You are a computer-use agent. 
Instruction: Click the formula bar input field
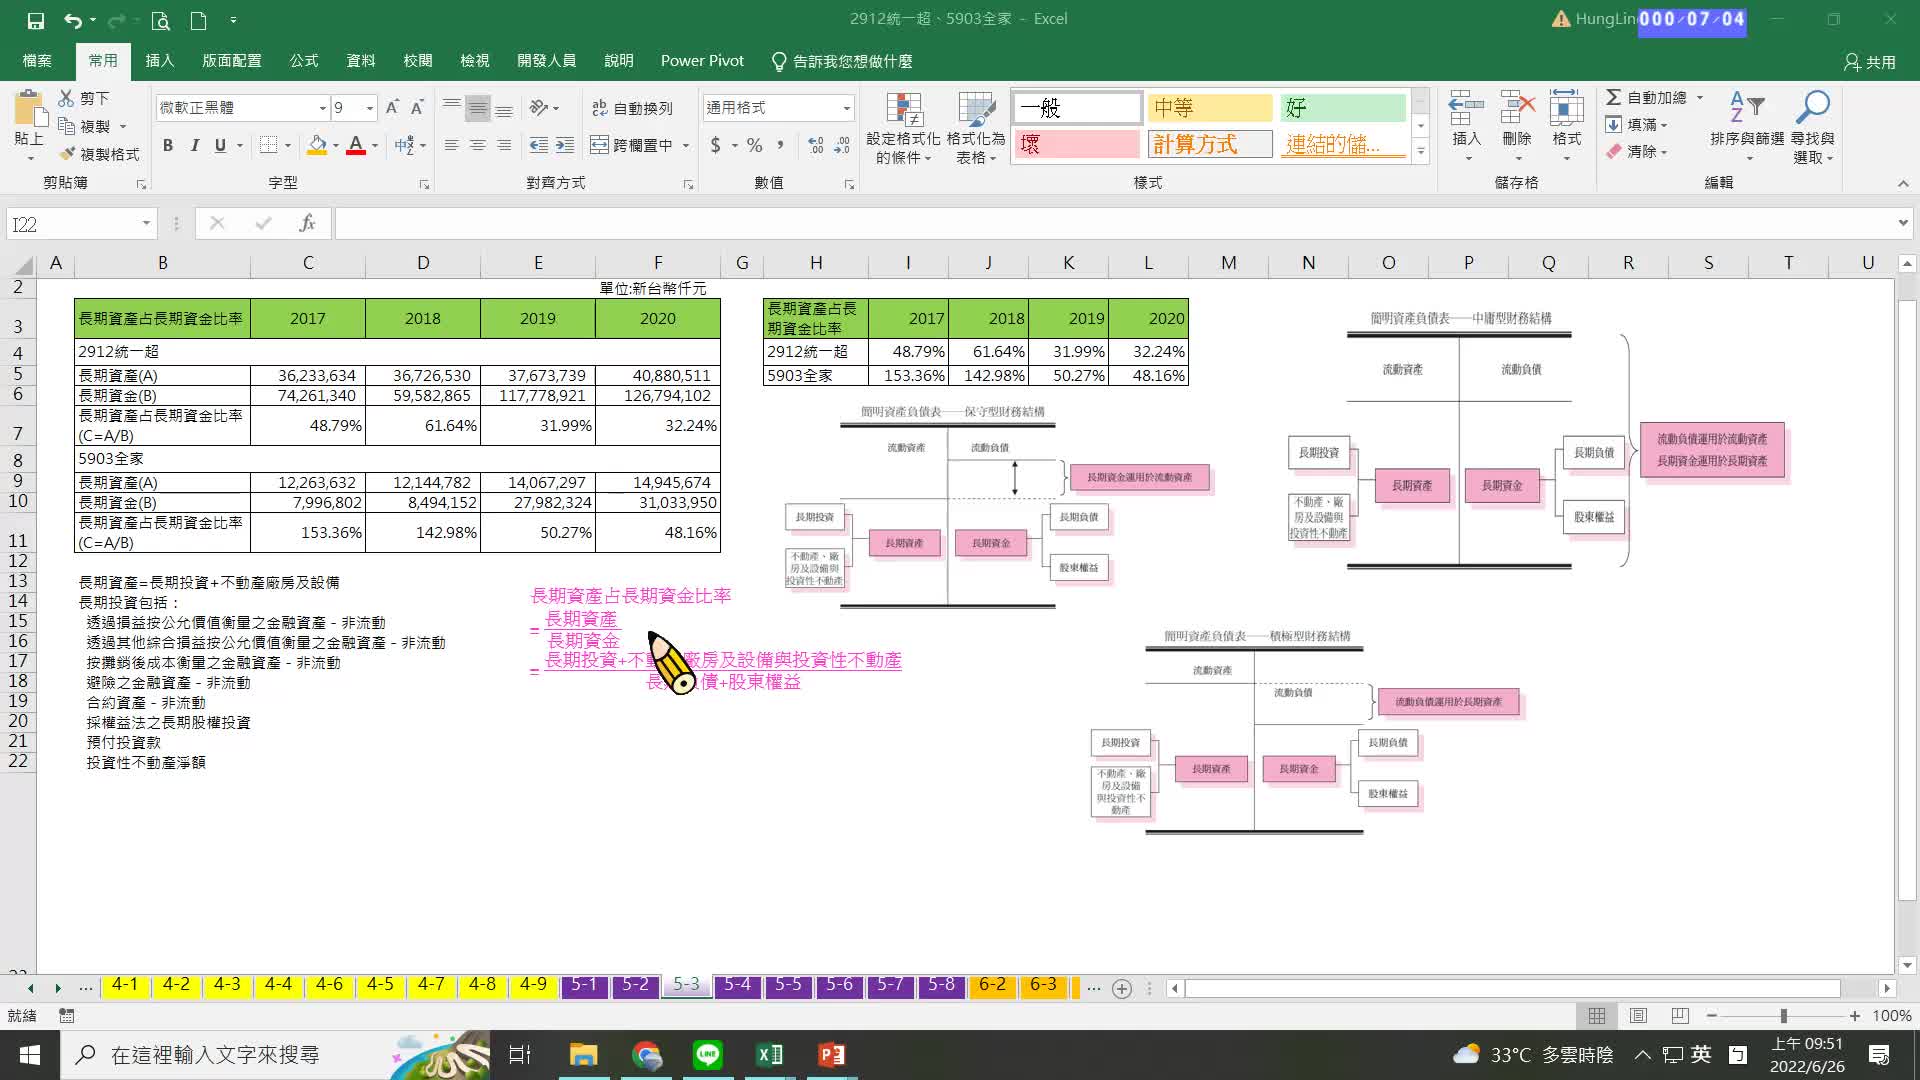point(1113,223)
